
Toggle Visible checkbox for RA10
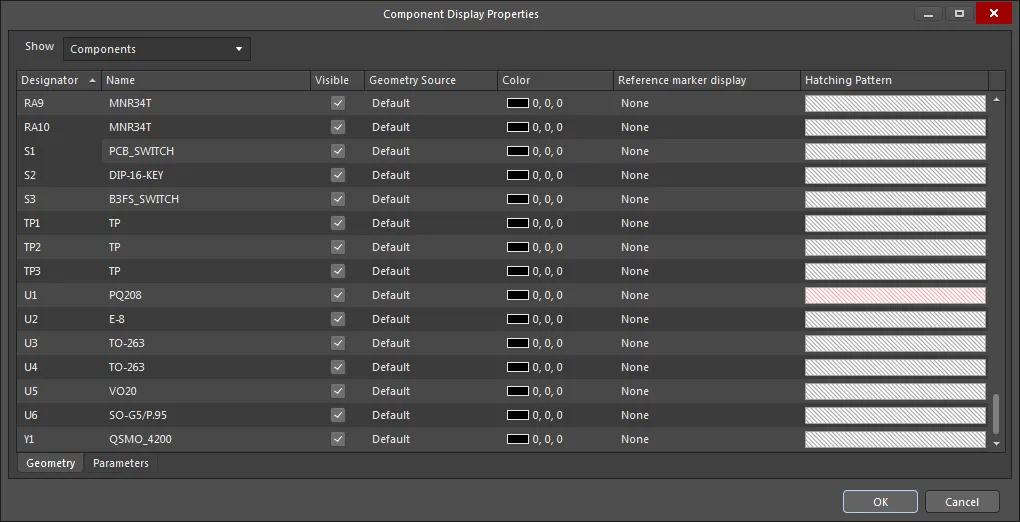click(x=338, y=127)
